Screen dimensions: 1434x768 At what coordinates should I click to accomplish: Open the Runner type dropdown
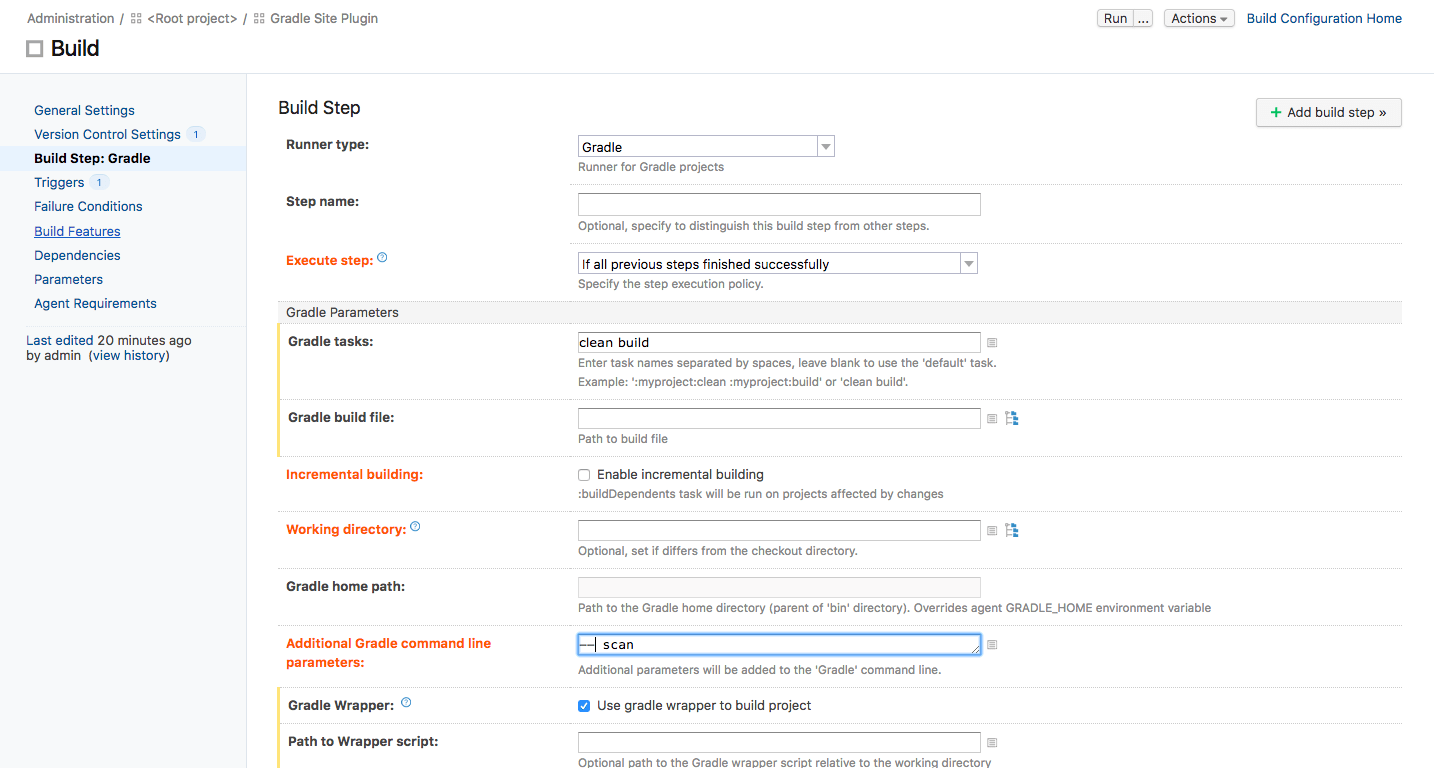coord(706,147)
